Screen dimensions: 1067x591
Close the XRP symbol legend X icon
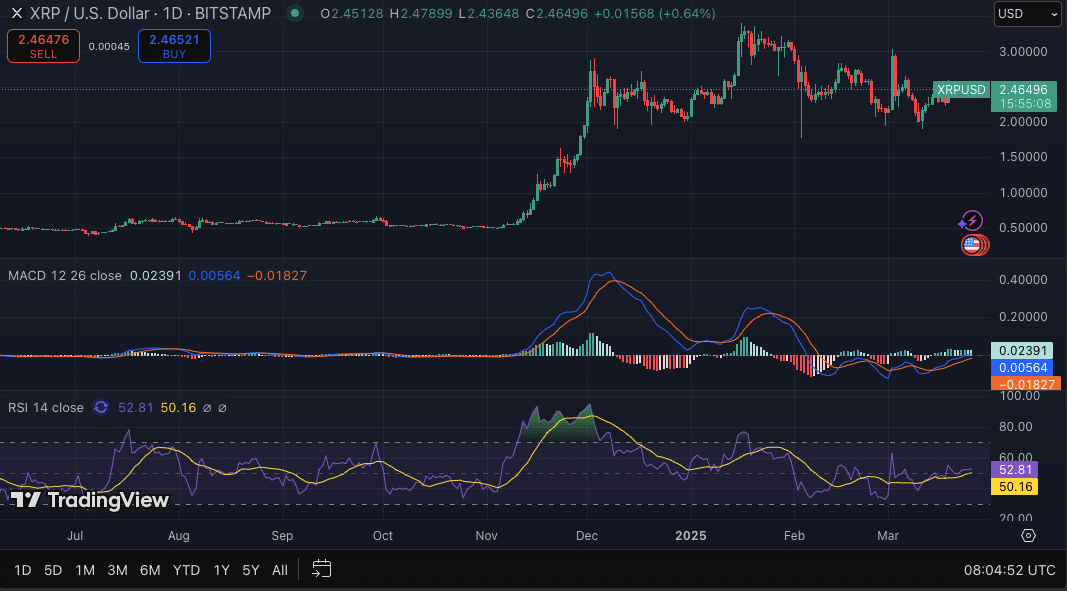(x=17, y=13)
